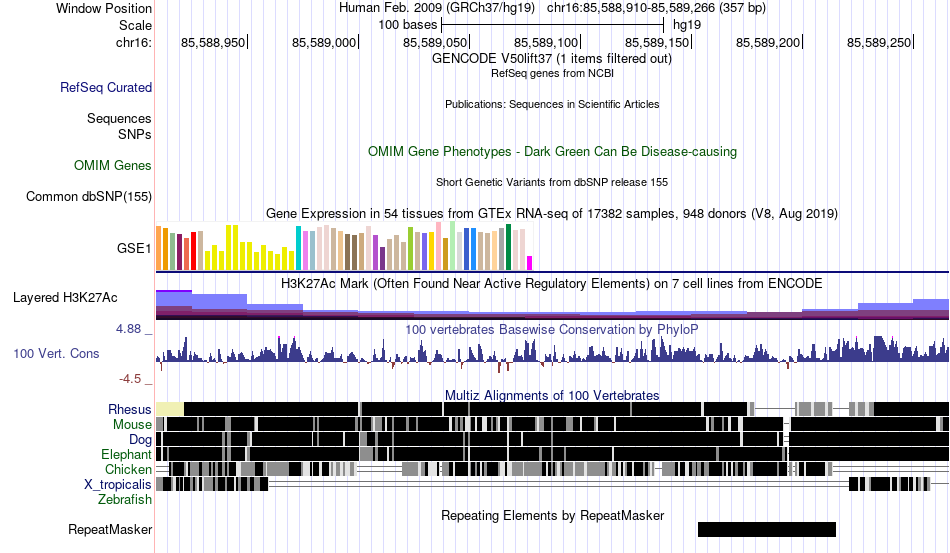Select the Layered H3K27Ac track label
The image size is (950, 553).
tap(65, 297)
